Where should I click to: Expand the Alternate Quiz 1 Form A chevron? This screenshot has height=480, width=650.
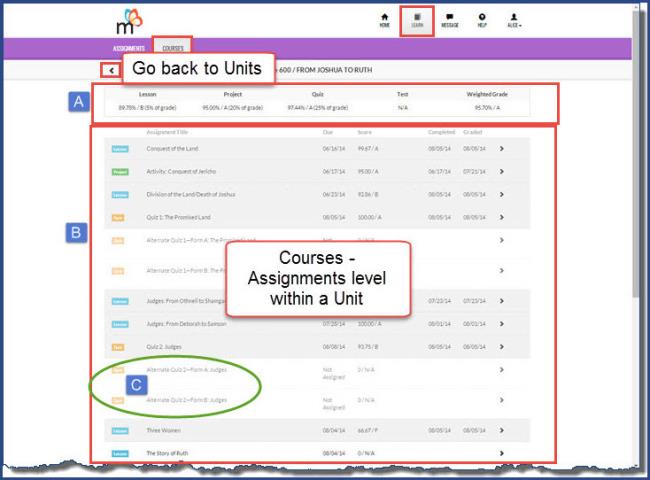502,240
